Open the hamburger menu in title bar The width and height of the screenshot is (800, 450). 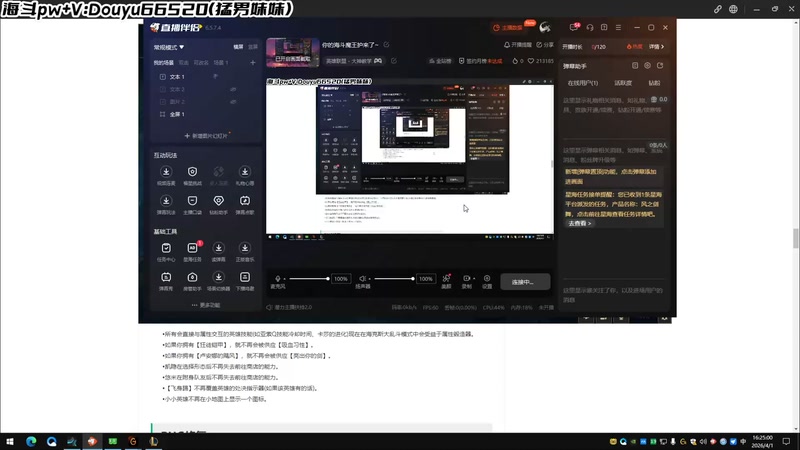(x=618, y=28)
